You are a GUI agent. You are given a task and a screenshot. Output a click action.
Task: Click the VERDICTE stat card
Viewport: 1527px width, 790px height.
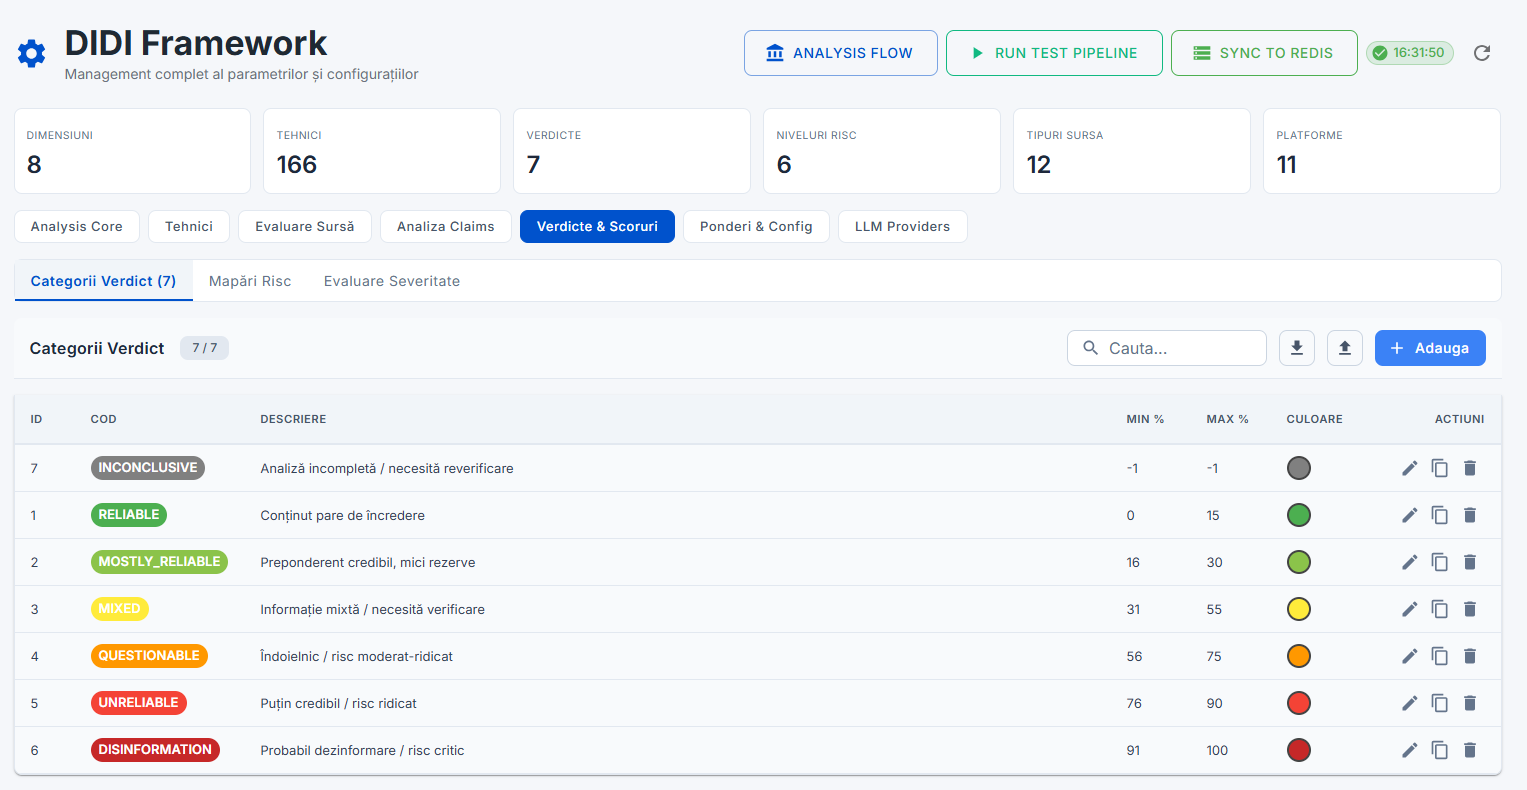[x=632, y=151]
